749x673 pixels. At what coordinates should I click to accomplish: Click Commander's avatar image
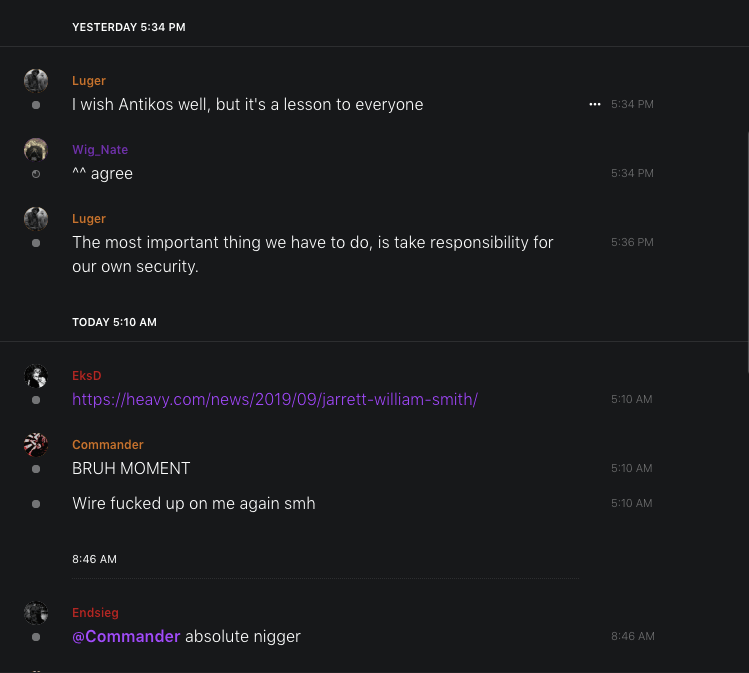(36, 445)
